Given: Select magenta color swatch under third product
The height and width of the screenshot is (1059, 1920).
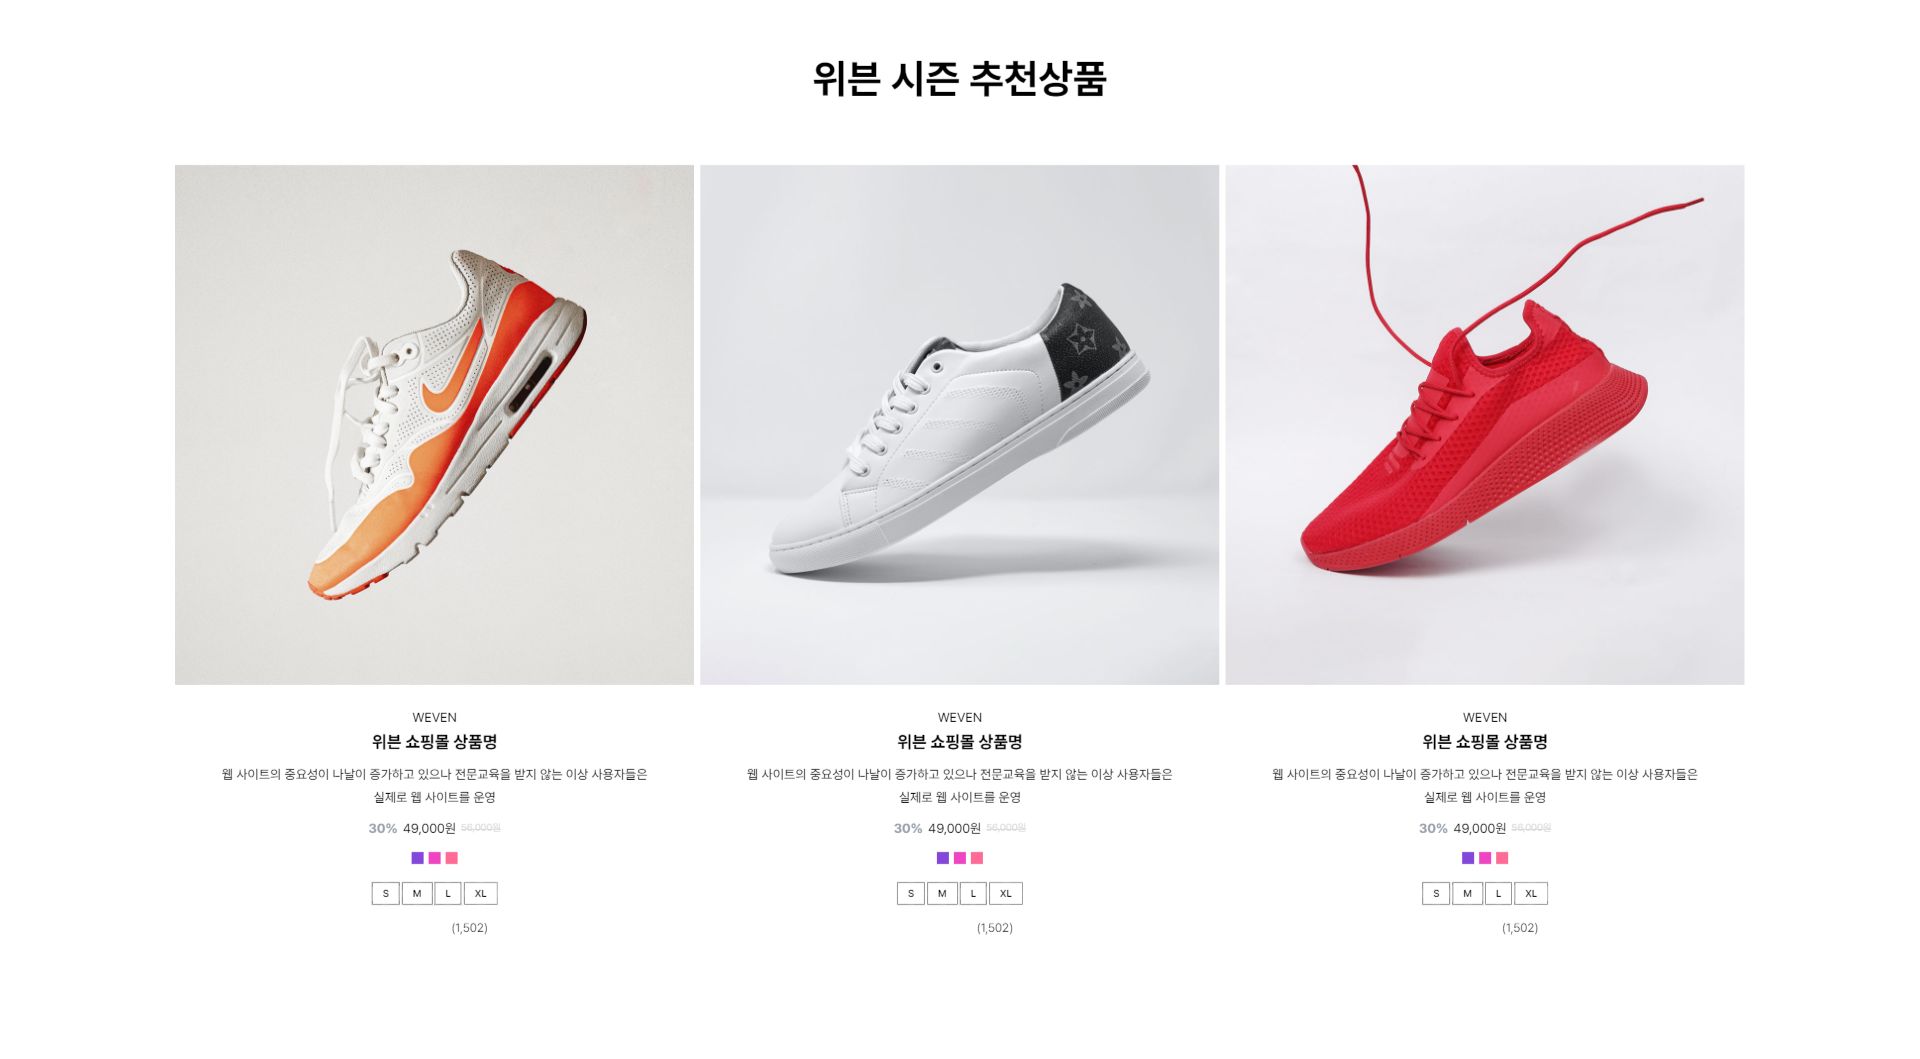Looking at the screenshot, I should 1485,858.
